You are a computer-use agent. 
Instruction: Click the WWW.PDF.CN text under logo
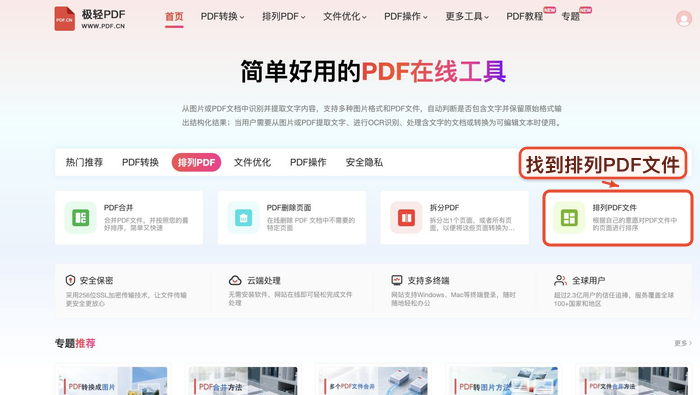103,26
